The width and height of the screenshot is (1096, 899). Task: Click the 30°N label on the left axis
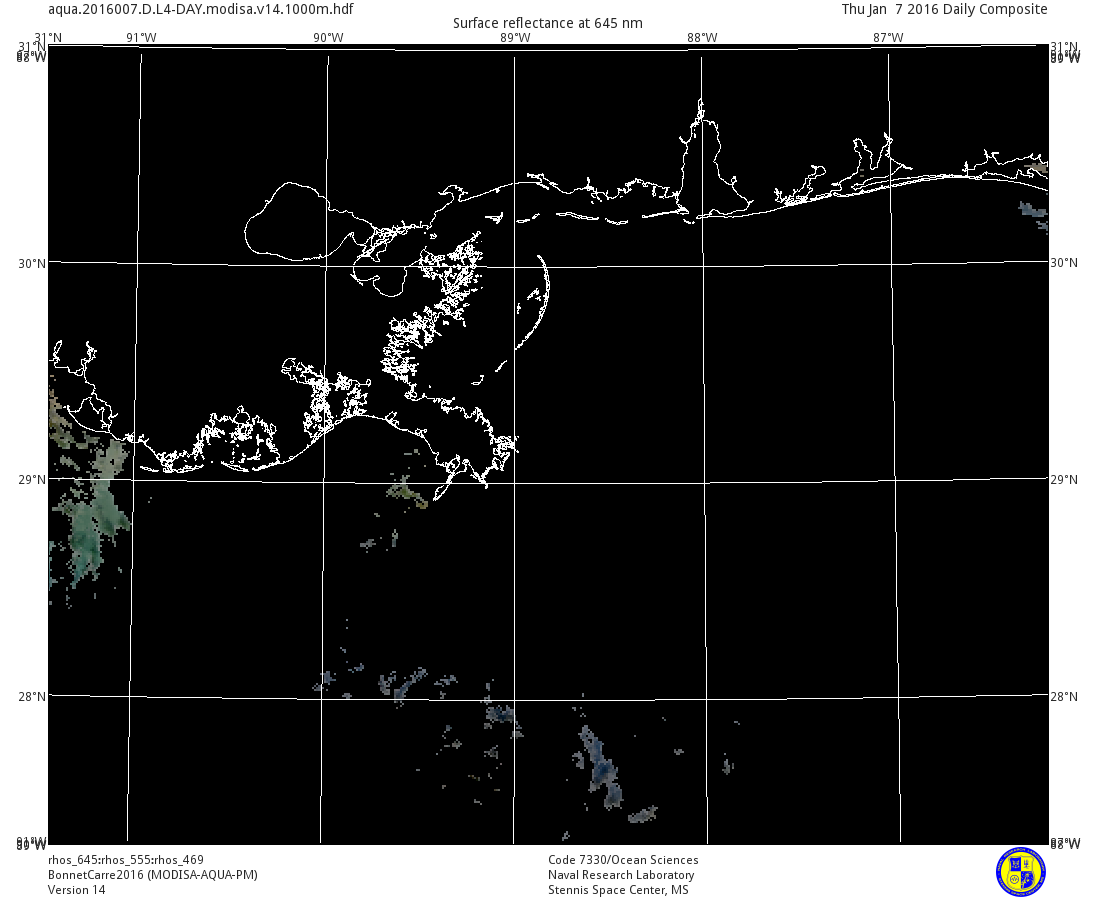(x=33, y=263)
